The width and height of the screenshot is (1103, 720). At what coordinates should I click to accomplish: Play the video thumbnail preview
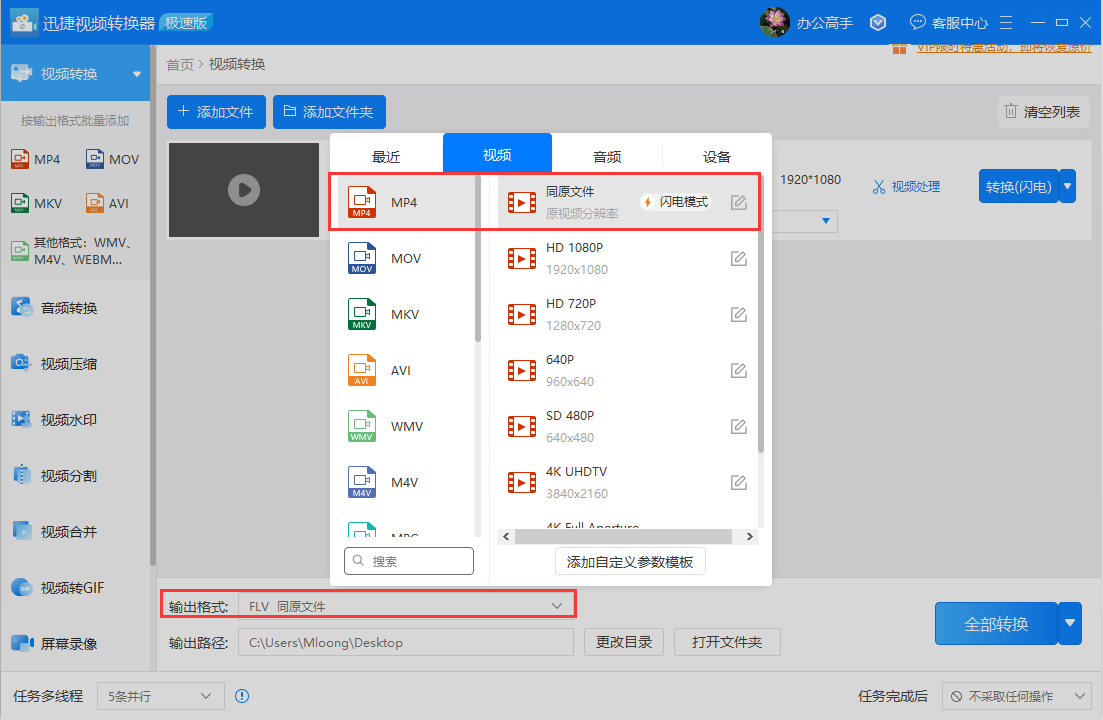[243, 189]
